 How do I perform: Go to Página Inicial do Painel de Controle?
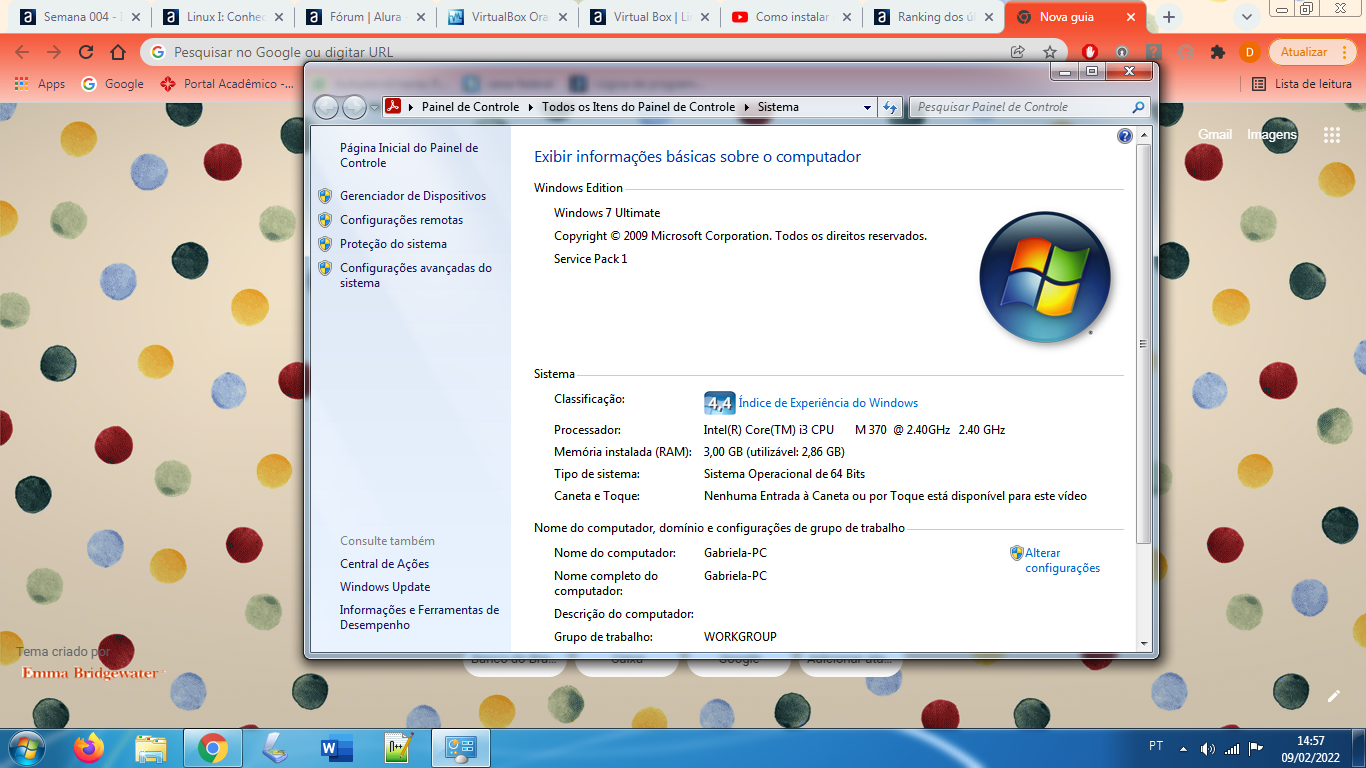[x=409, y=155]
